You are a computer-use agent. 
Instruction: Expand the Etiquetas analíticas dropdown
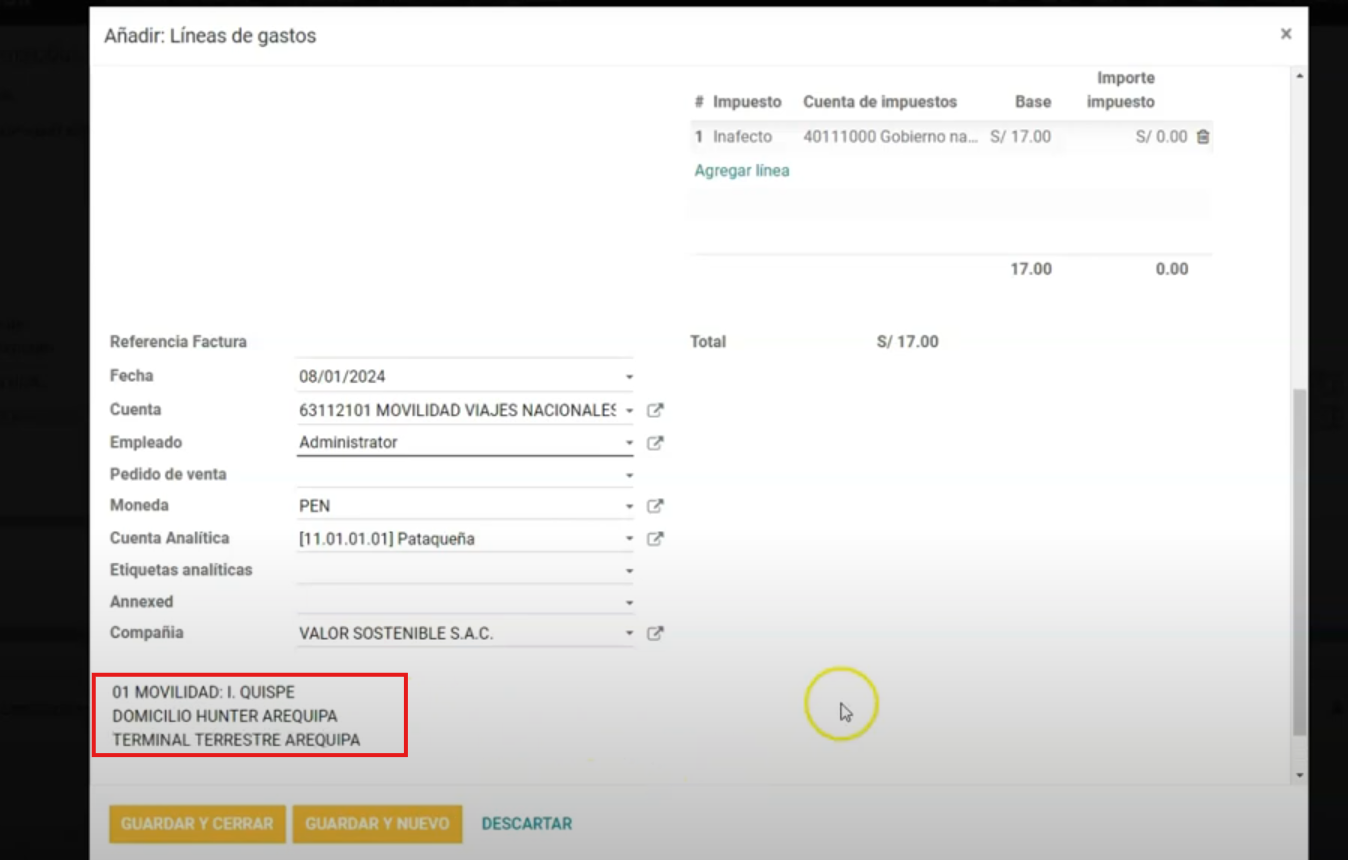tap(629, 571)
